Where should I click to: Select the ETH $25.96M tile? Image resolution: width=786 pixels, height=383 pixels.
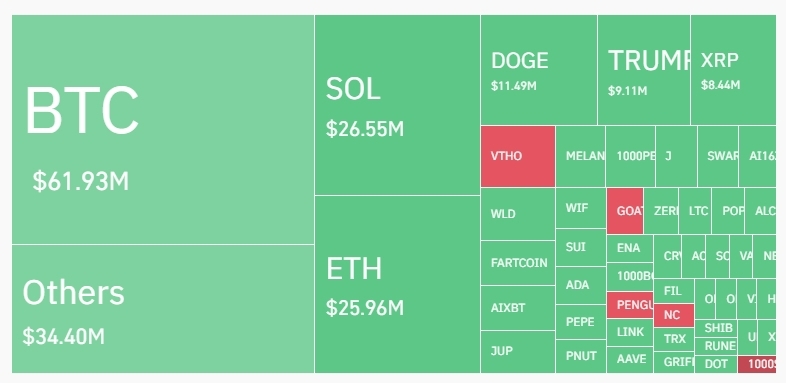398,284
